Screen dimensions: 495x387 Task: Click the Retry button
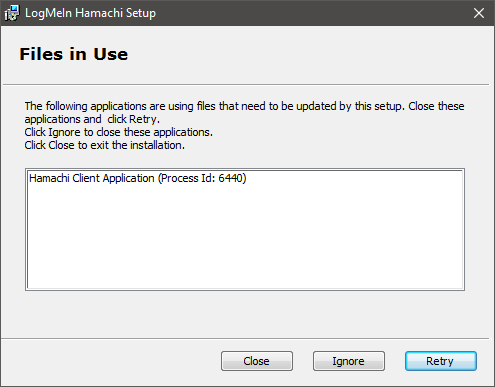pos(441,361)
